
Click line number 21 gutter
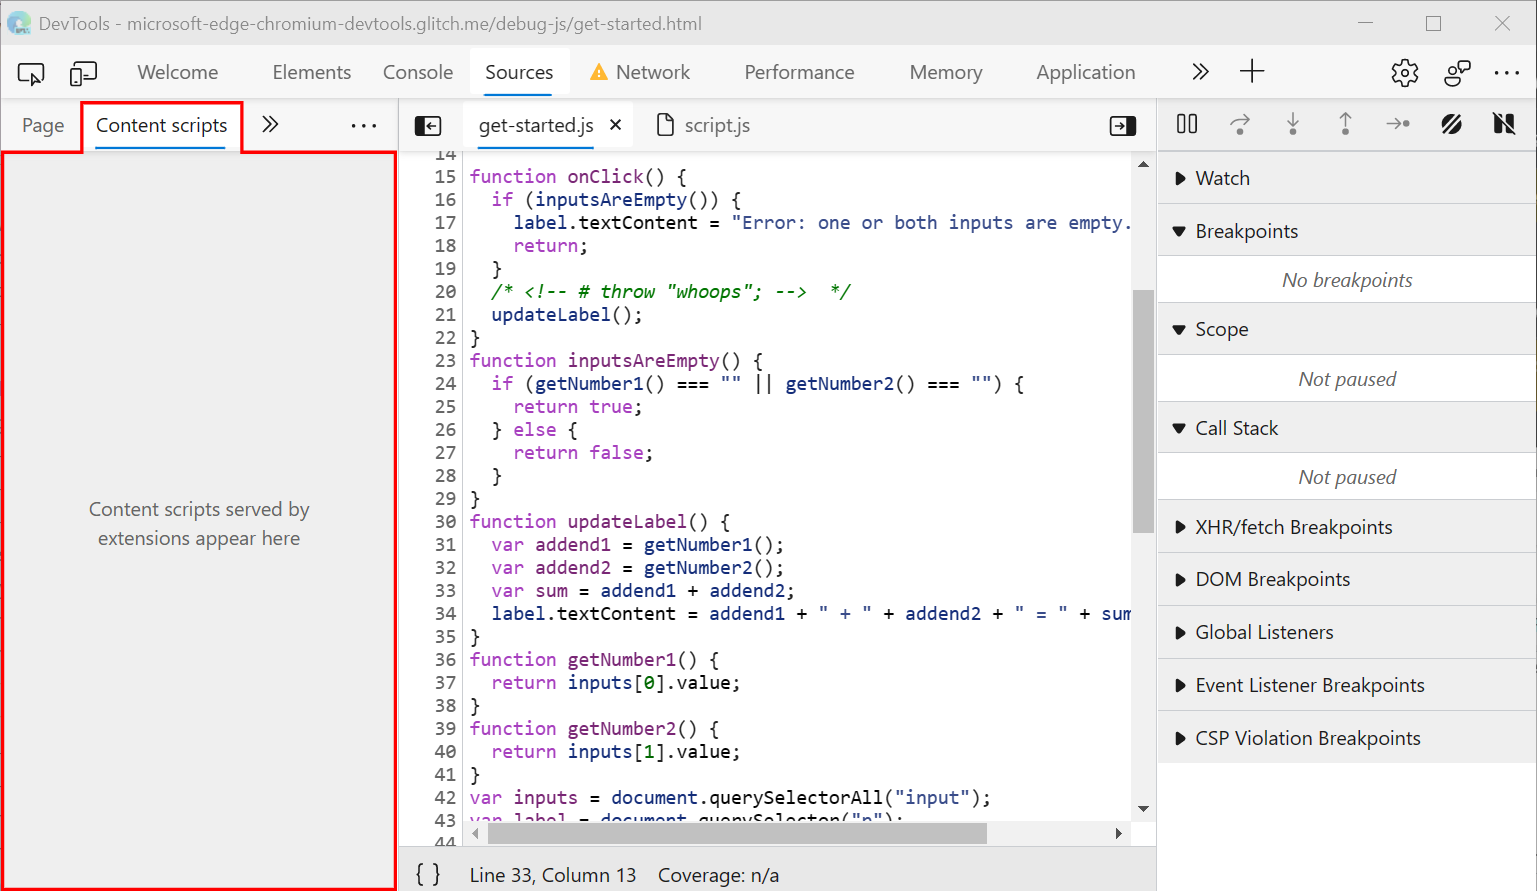click(445, 315)
